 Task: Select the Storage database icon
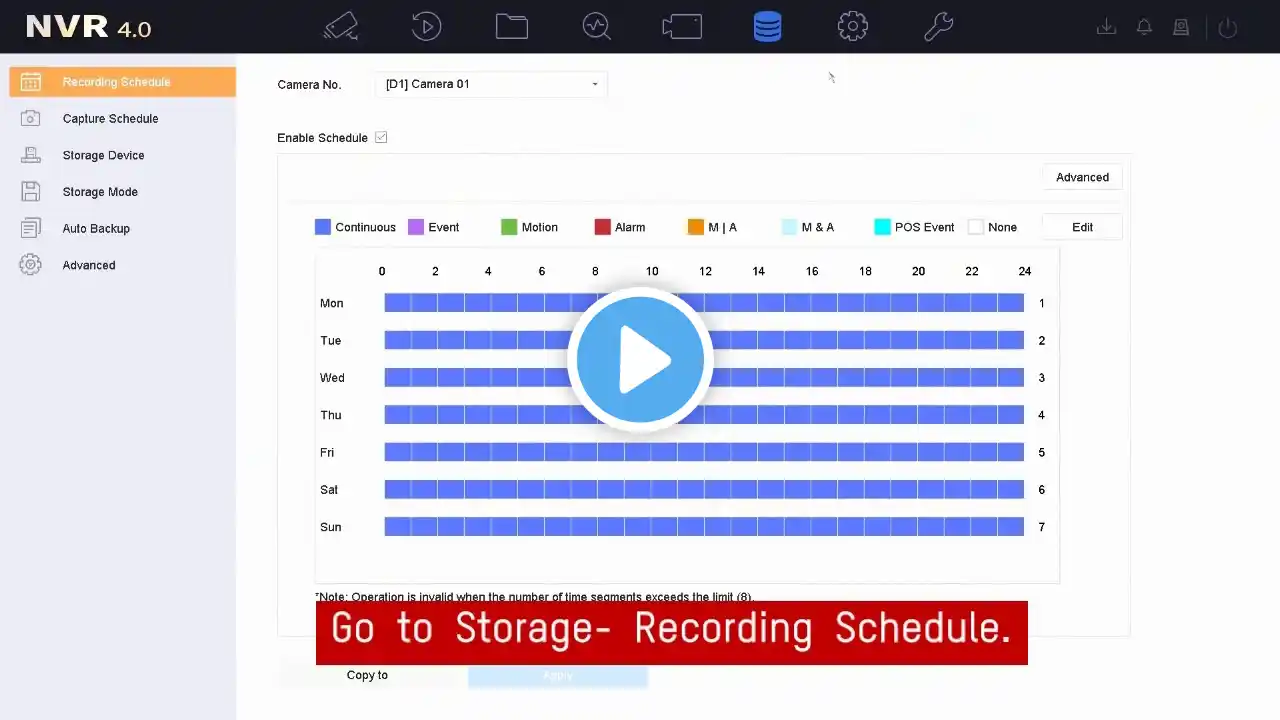tap(767, 26)
